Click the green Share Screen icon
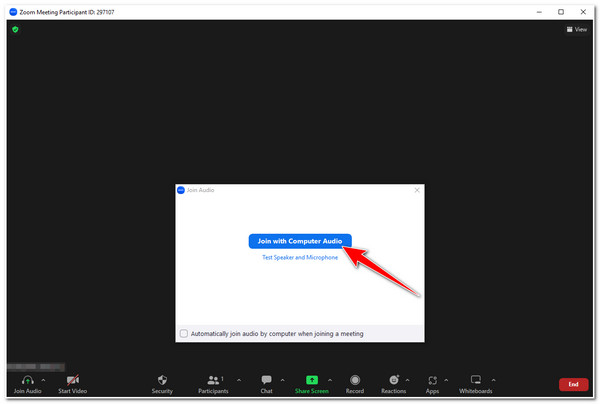The width and height of the screenshot is (600, 404). coord(312,380)
